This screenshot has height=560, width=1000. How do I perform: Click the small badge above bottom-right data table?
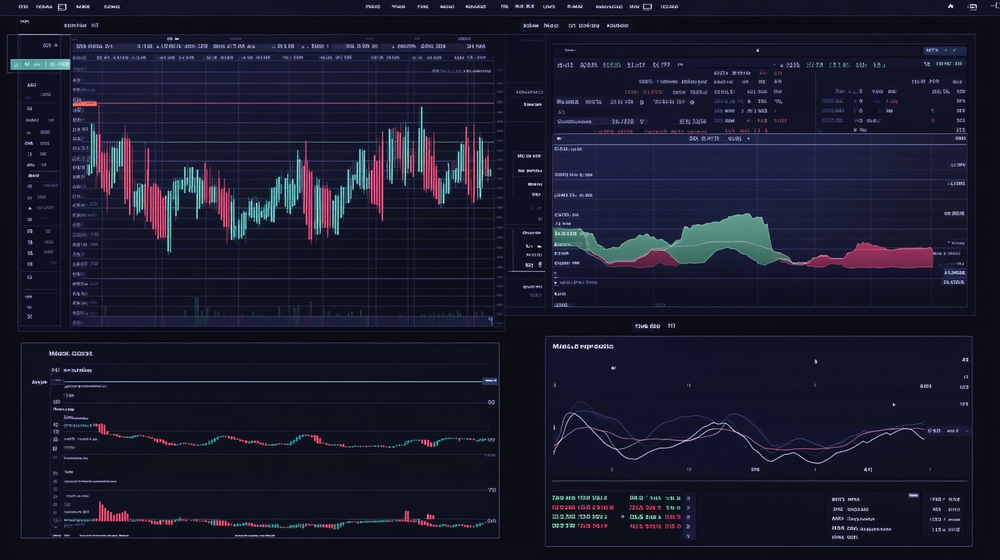point(912,495)
